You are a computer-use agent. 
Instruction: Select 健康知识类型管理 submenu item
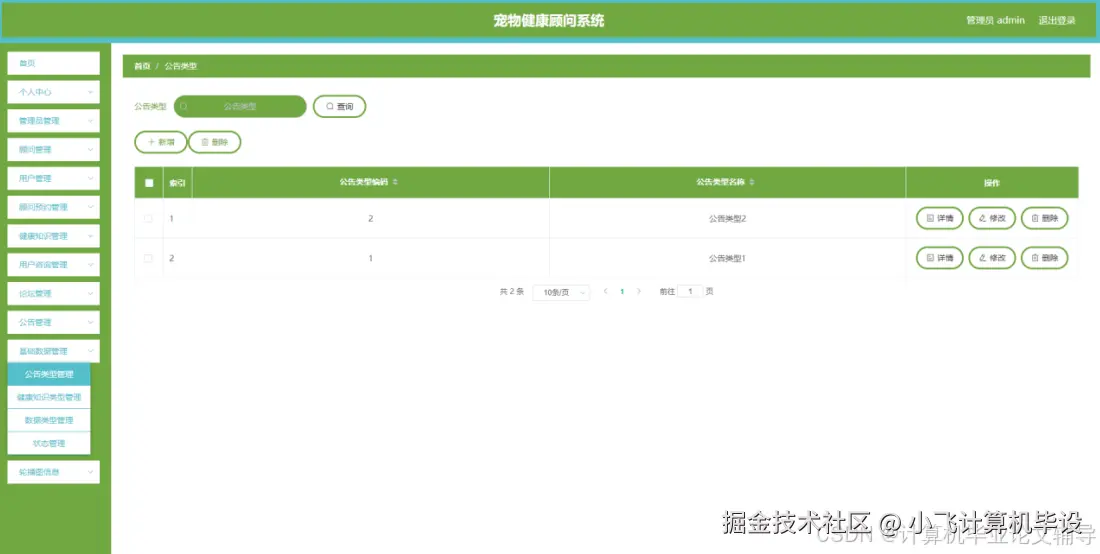click(x=49, y=397)
